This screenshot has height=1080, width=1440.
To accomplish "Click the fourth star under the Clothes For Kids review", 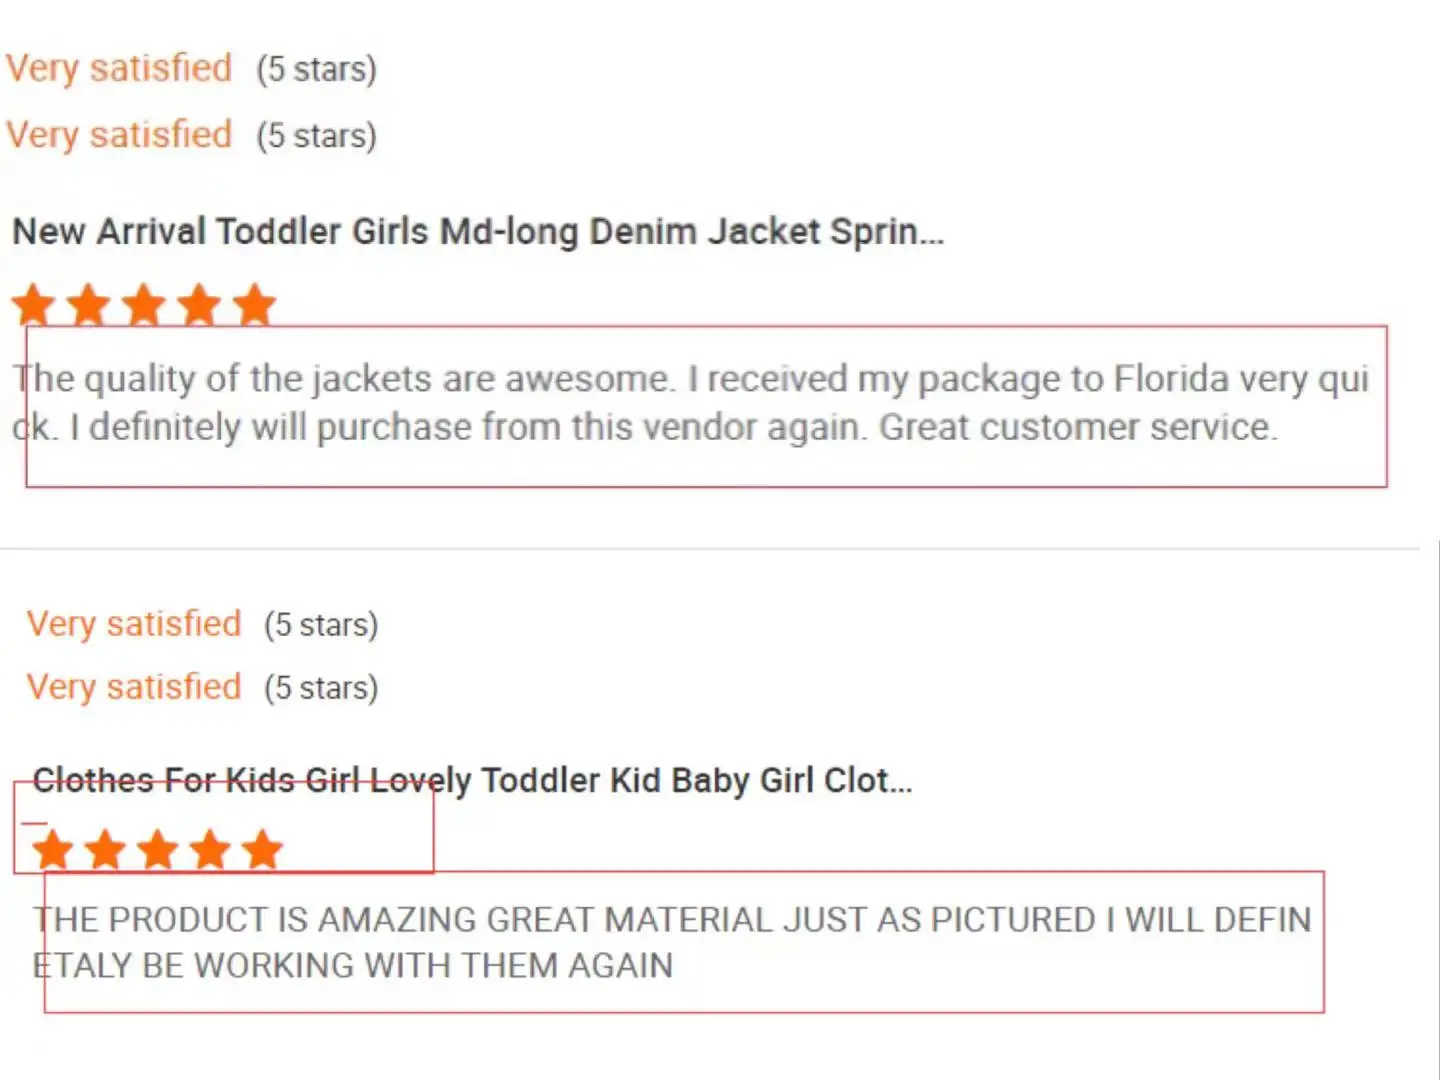I will [210, 850].
